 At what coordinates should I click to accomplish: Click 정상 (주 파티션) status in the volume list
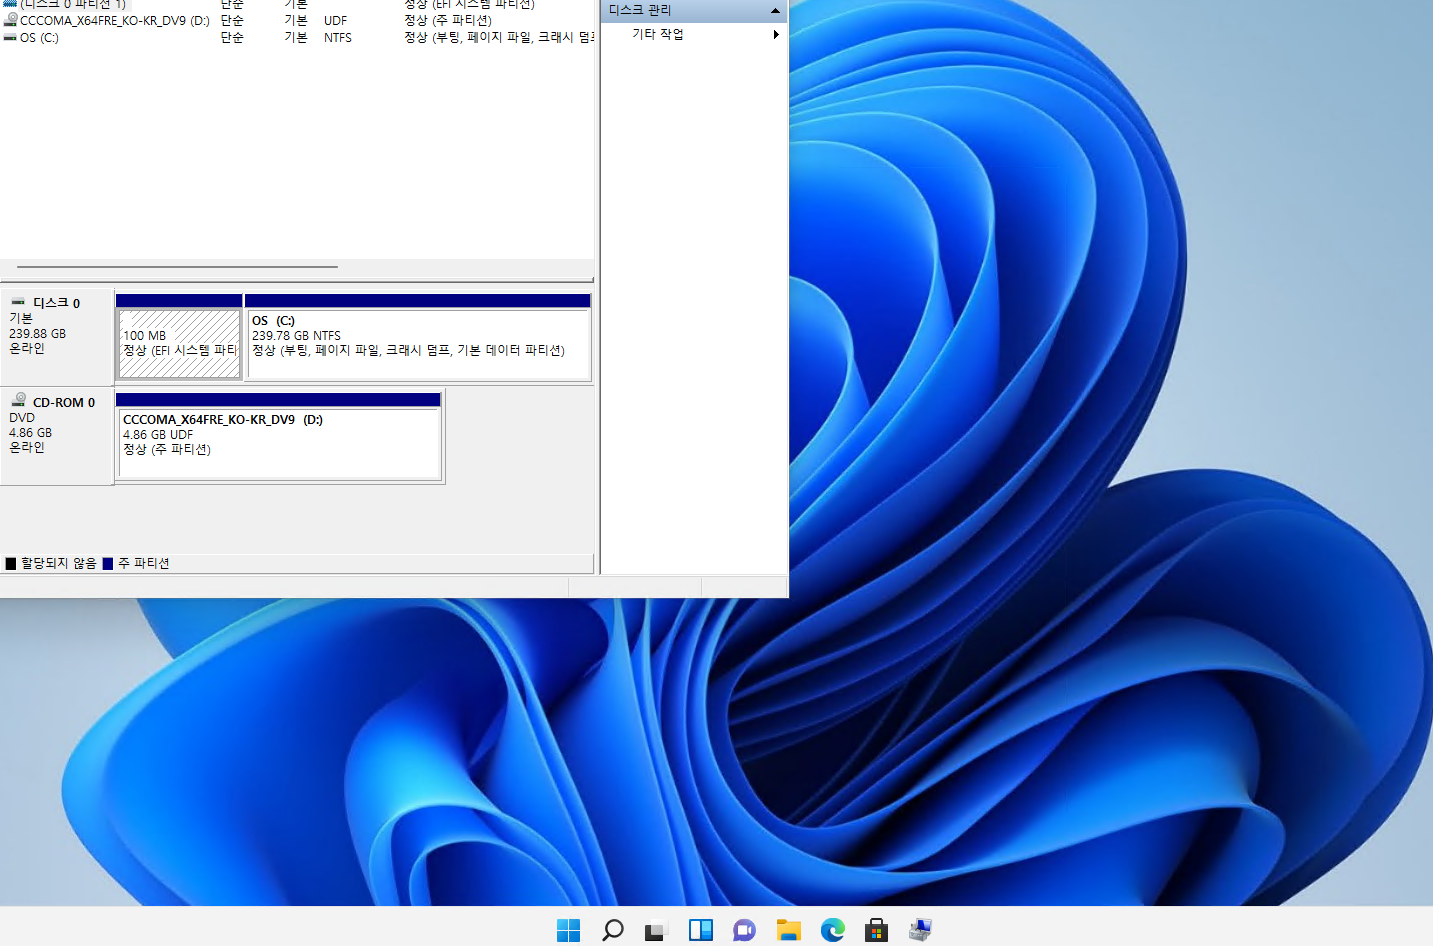pyautogui.click(x=447, y=20)
